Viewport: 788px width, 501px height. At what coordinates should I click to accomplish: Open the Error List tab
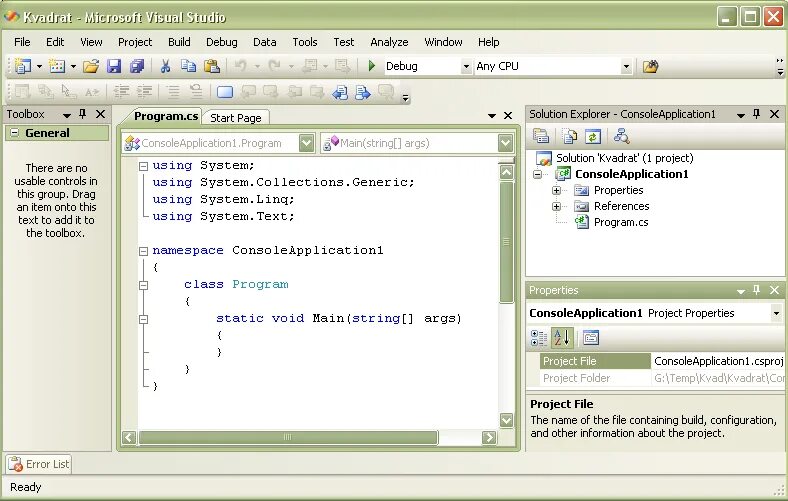[39, 464]
